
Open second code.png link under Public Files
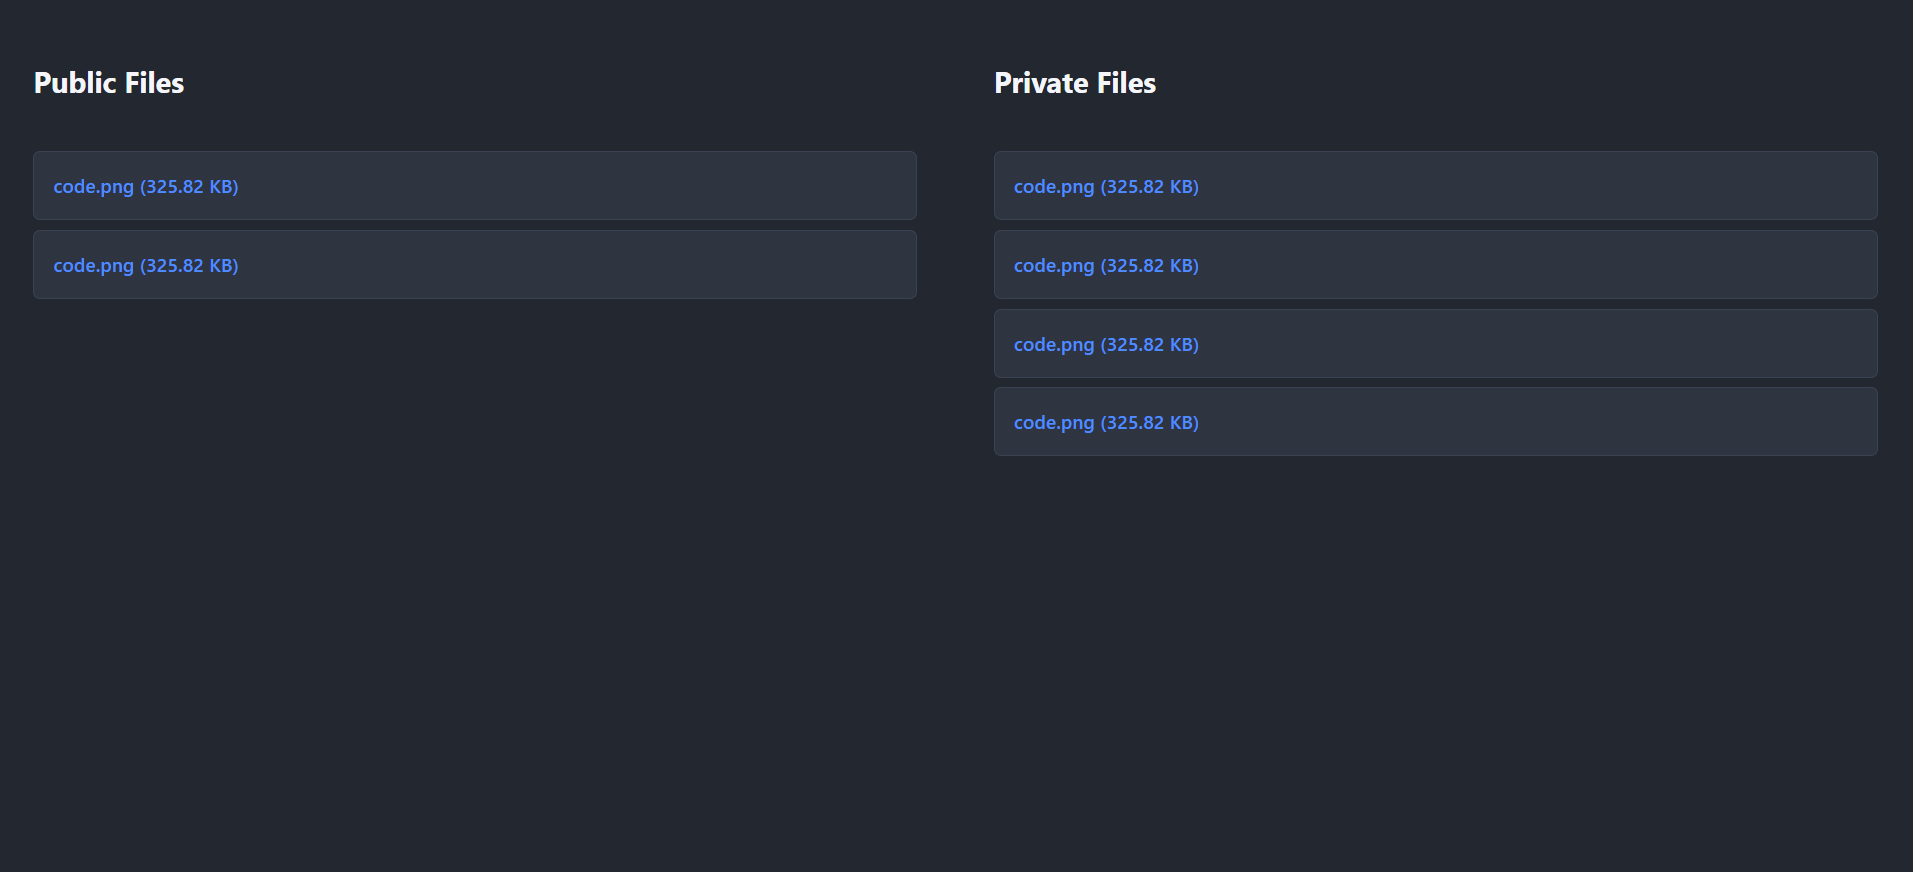click(x=93, y=266)
